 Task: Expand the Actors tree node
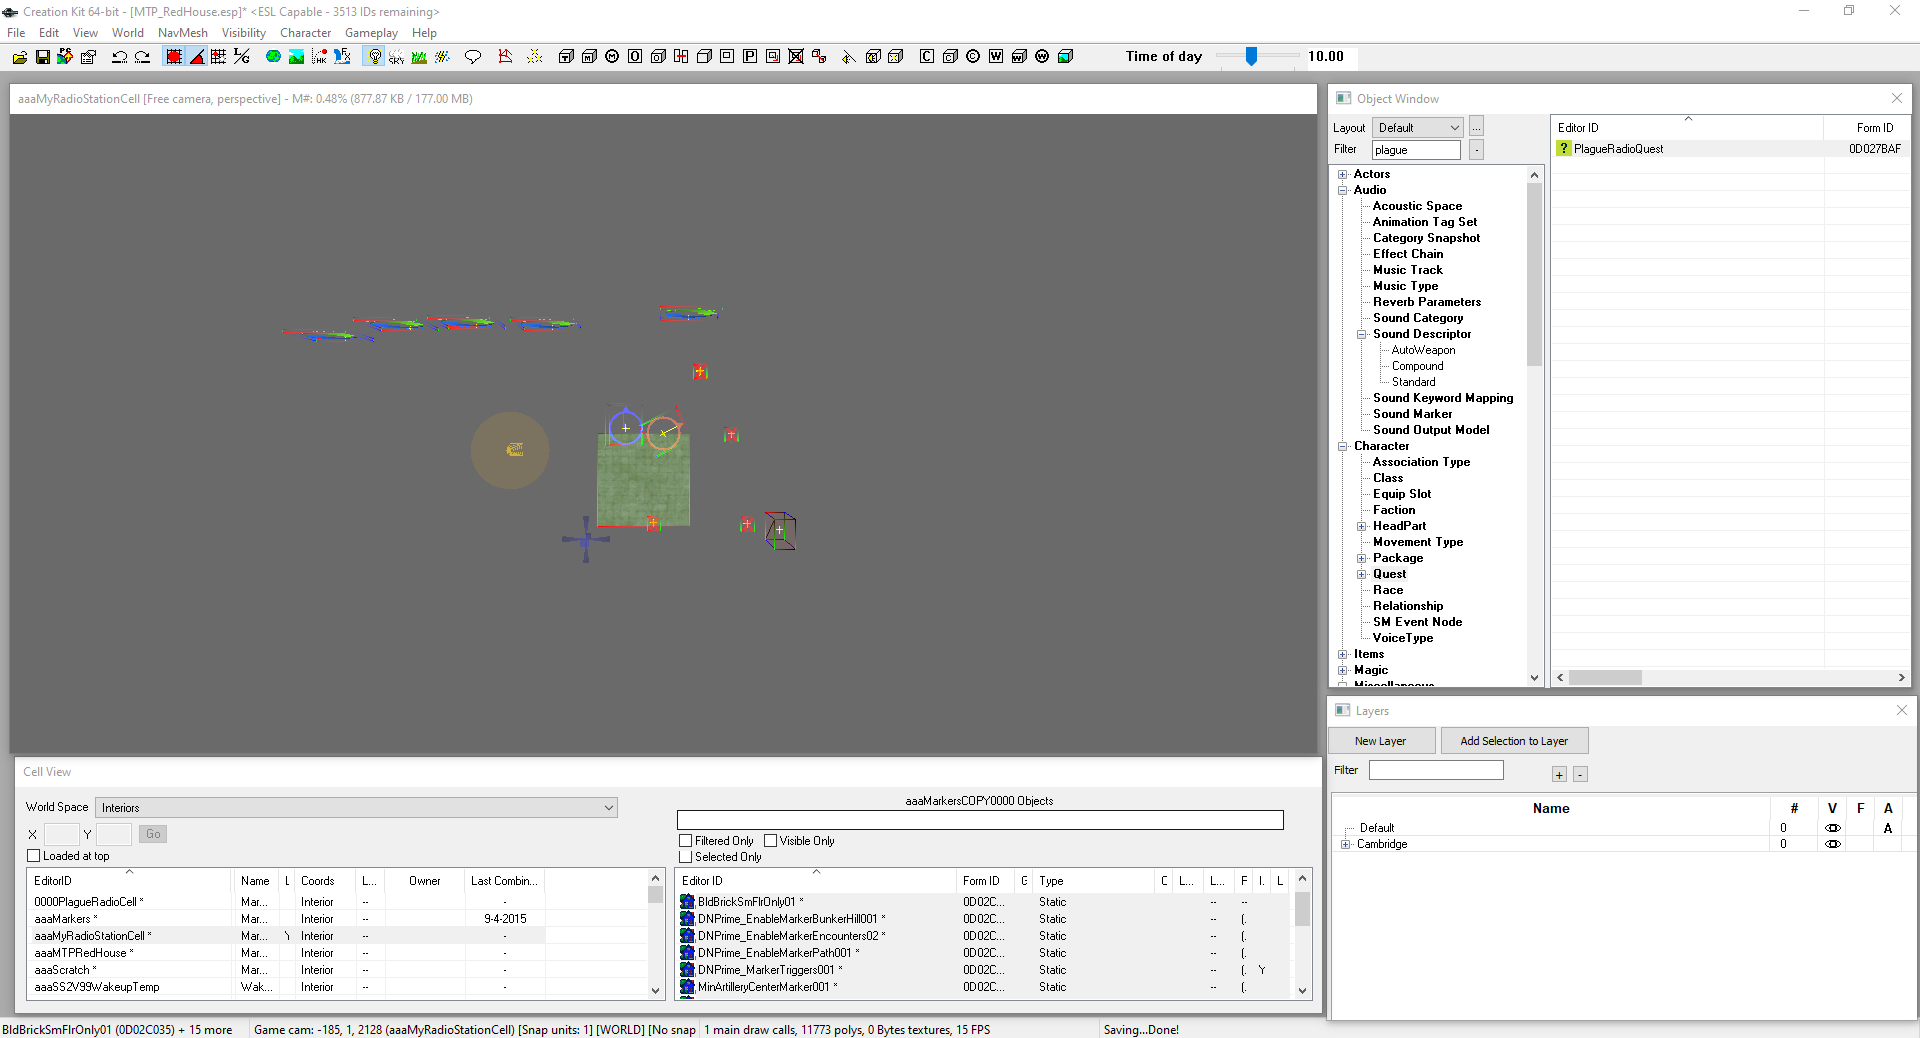coord(1343,174)
